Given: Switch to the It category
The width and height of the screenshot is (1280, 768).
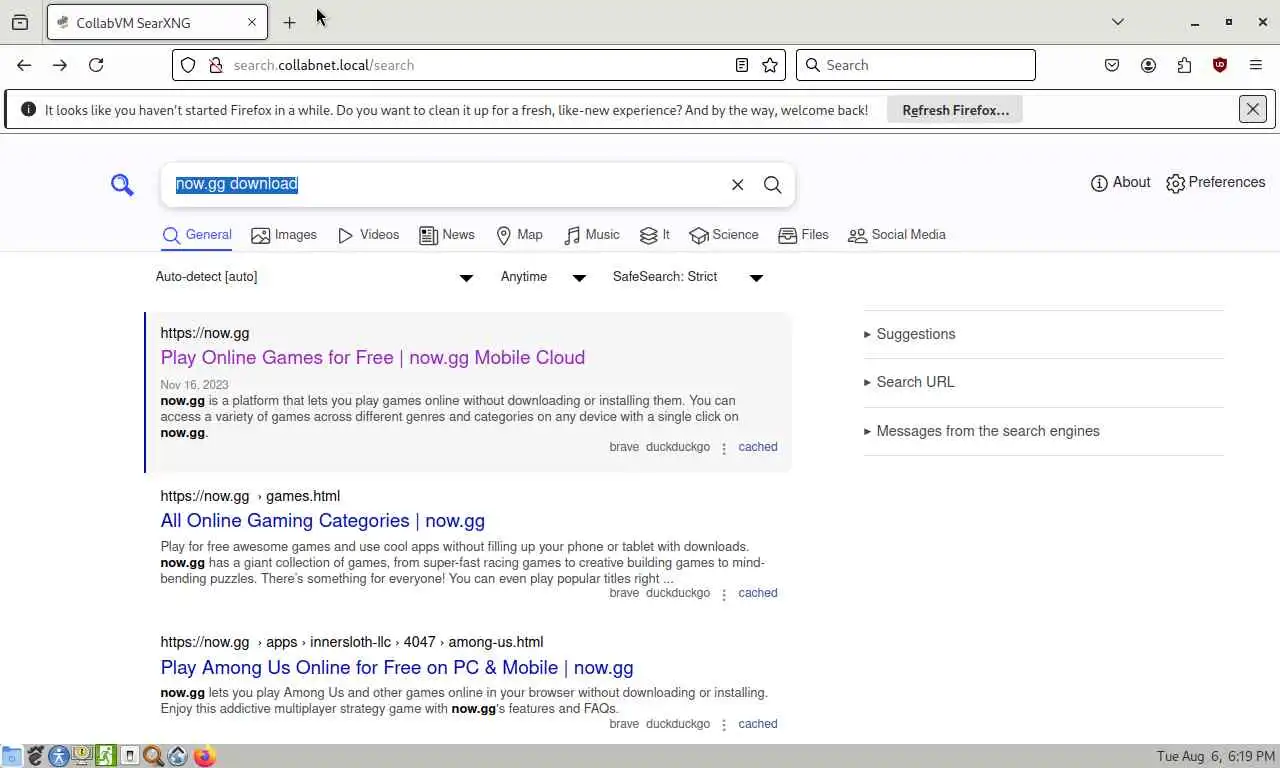Looking at the screenshot, I should click(655, 235).
